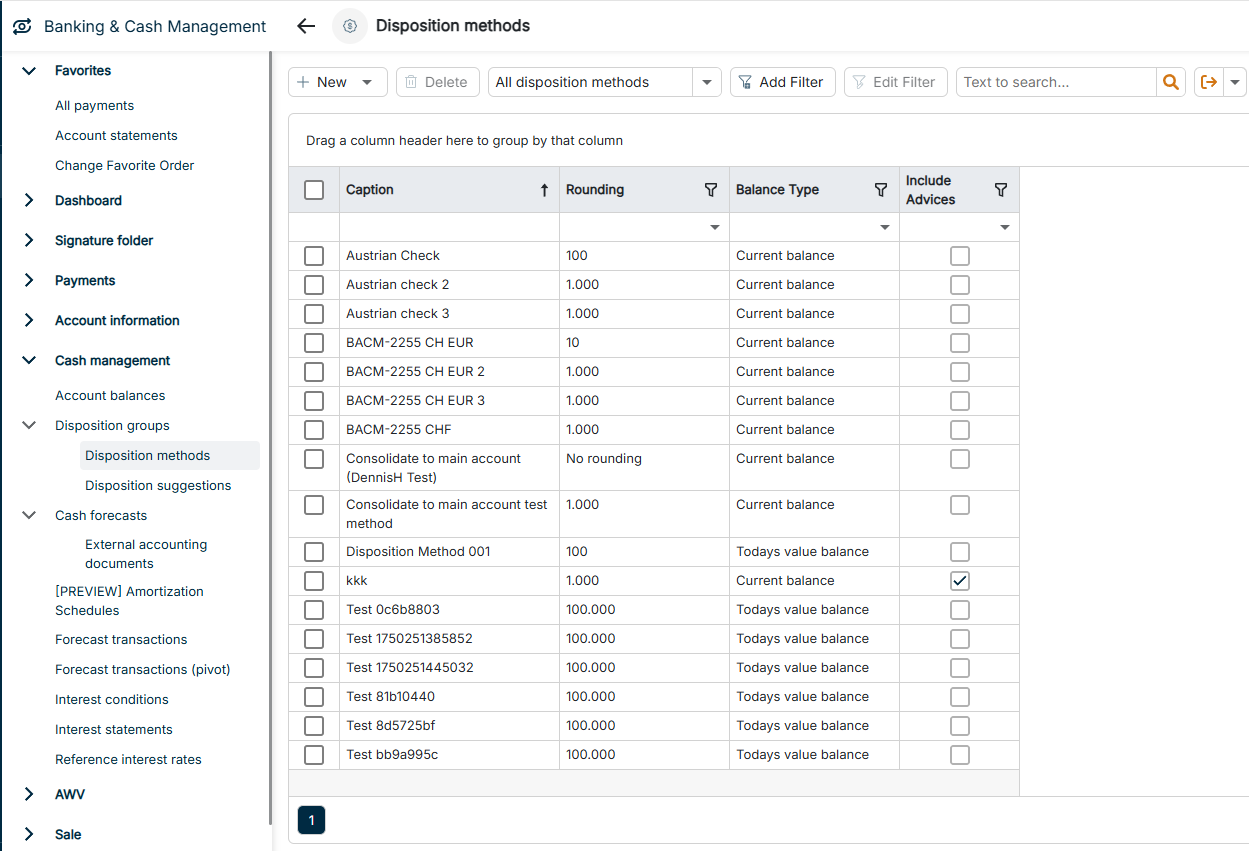The image size is (1249, 851).
Task: Click the orange export arrow icon
Action: coord(1209,82)
